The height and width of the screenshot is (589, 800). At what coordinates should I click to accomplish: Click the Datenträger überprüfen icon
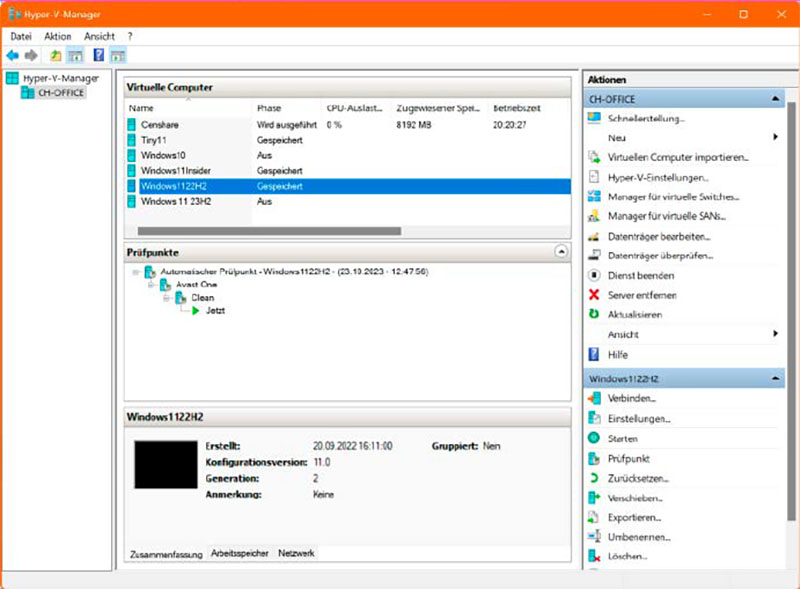coord(594,255)
